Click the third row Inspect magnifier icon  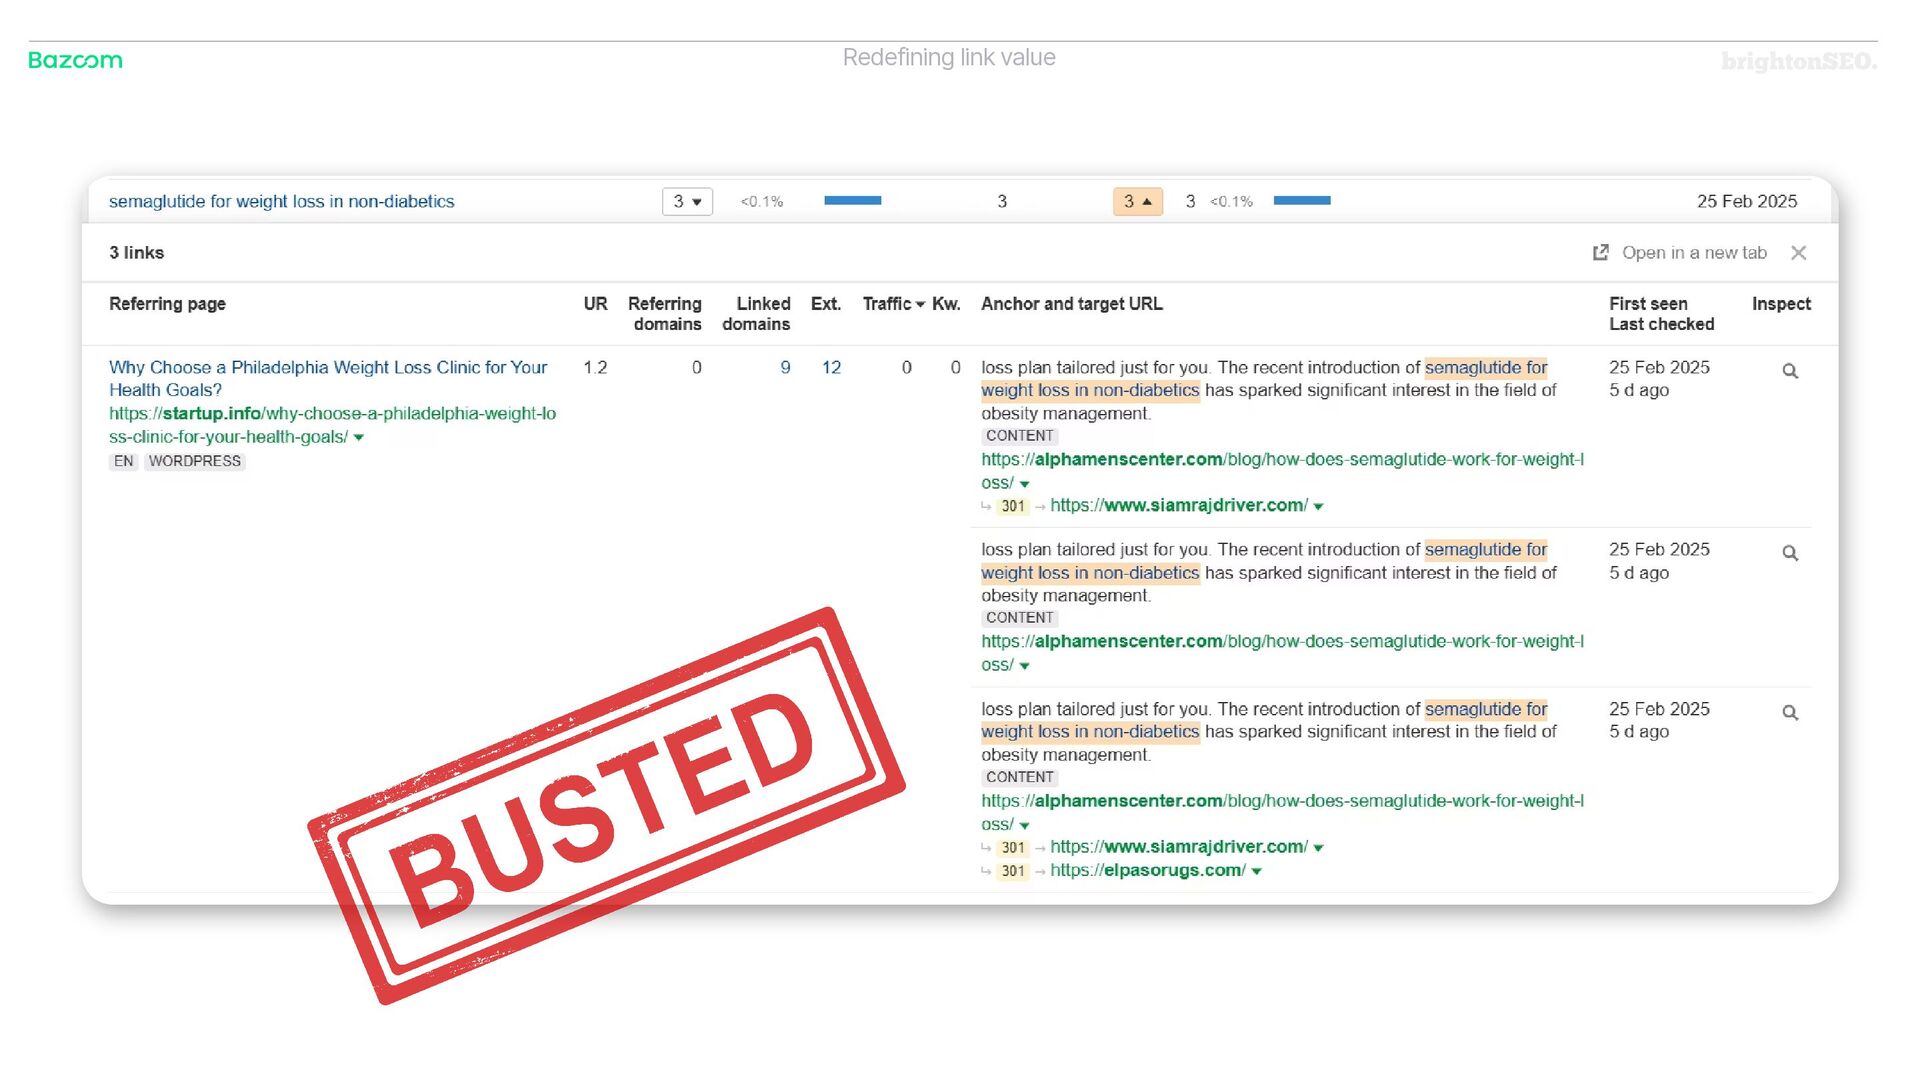coord(1790,713)
